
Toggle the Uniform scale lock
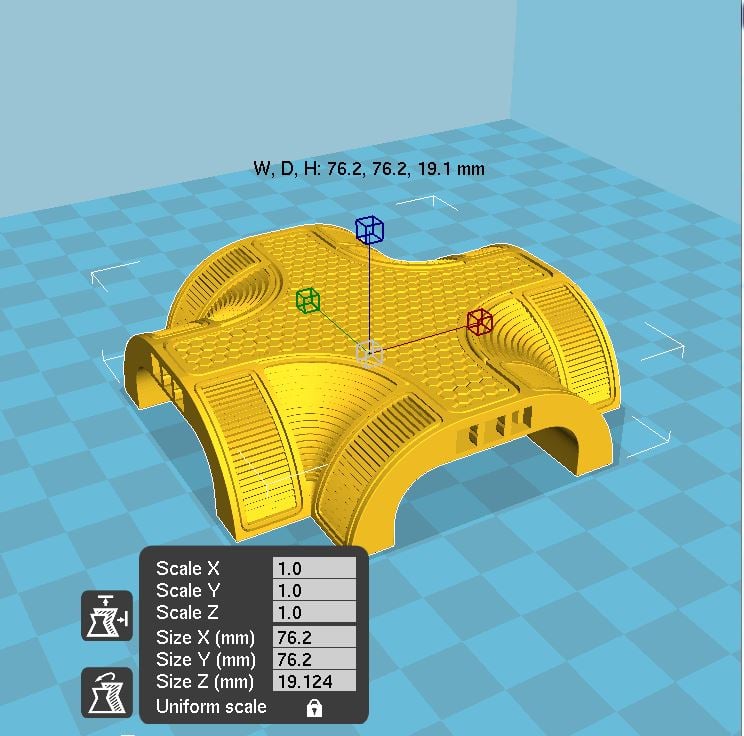point(314,708)
